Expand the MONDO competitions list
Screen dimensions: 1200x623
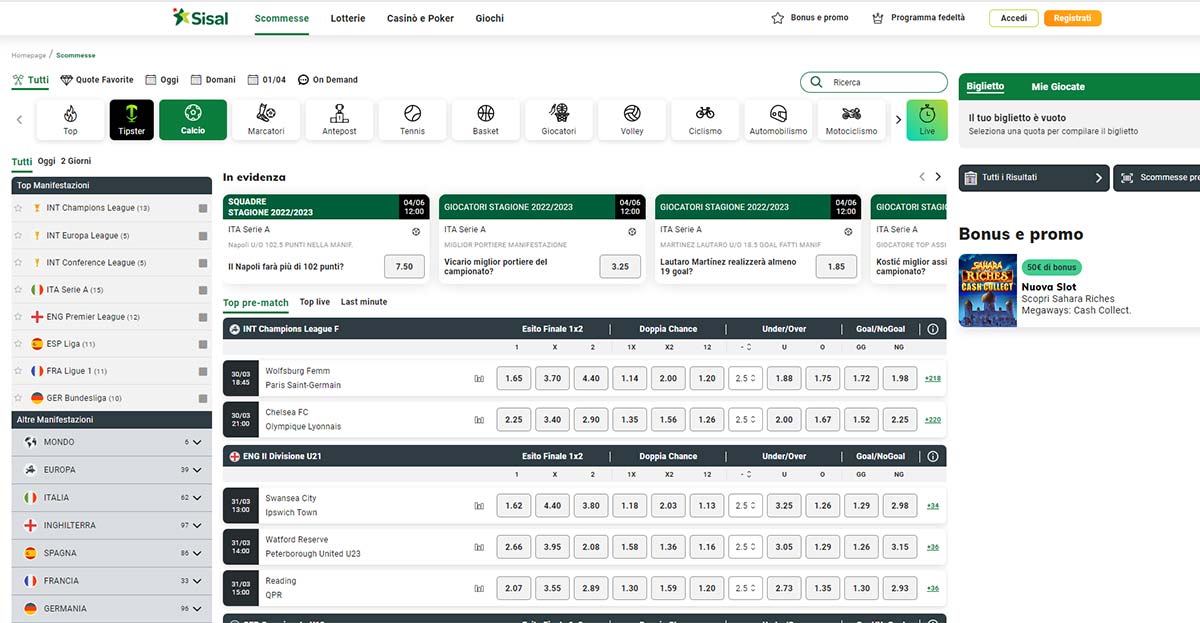point(197,442)
